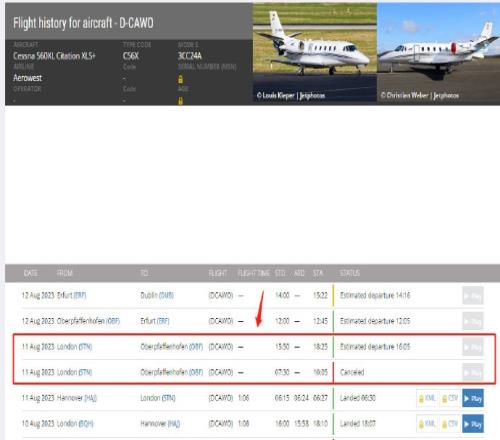Open the Erfurt (ERF) origin airport link
The width and height of the screenshot is (500, 440).
[x=80, y=295]
